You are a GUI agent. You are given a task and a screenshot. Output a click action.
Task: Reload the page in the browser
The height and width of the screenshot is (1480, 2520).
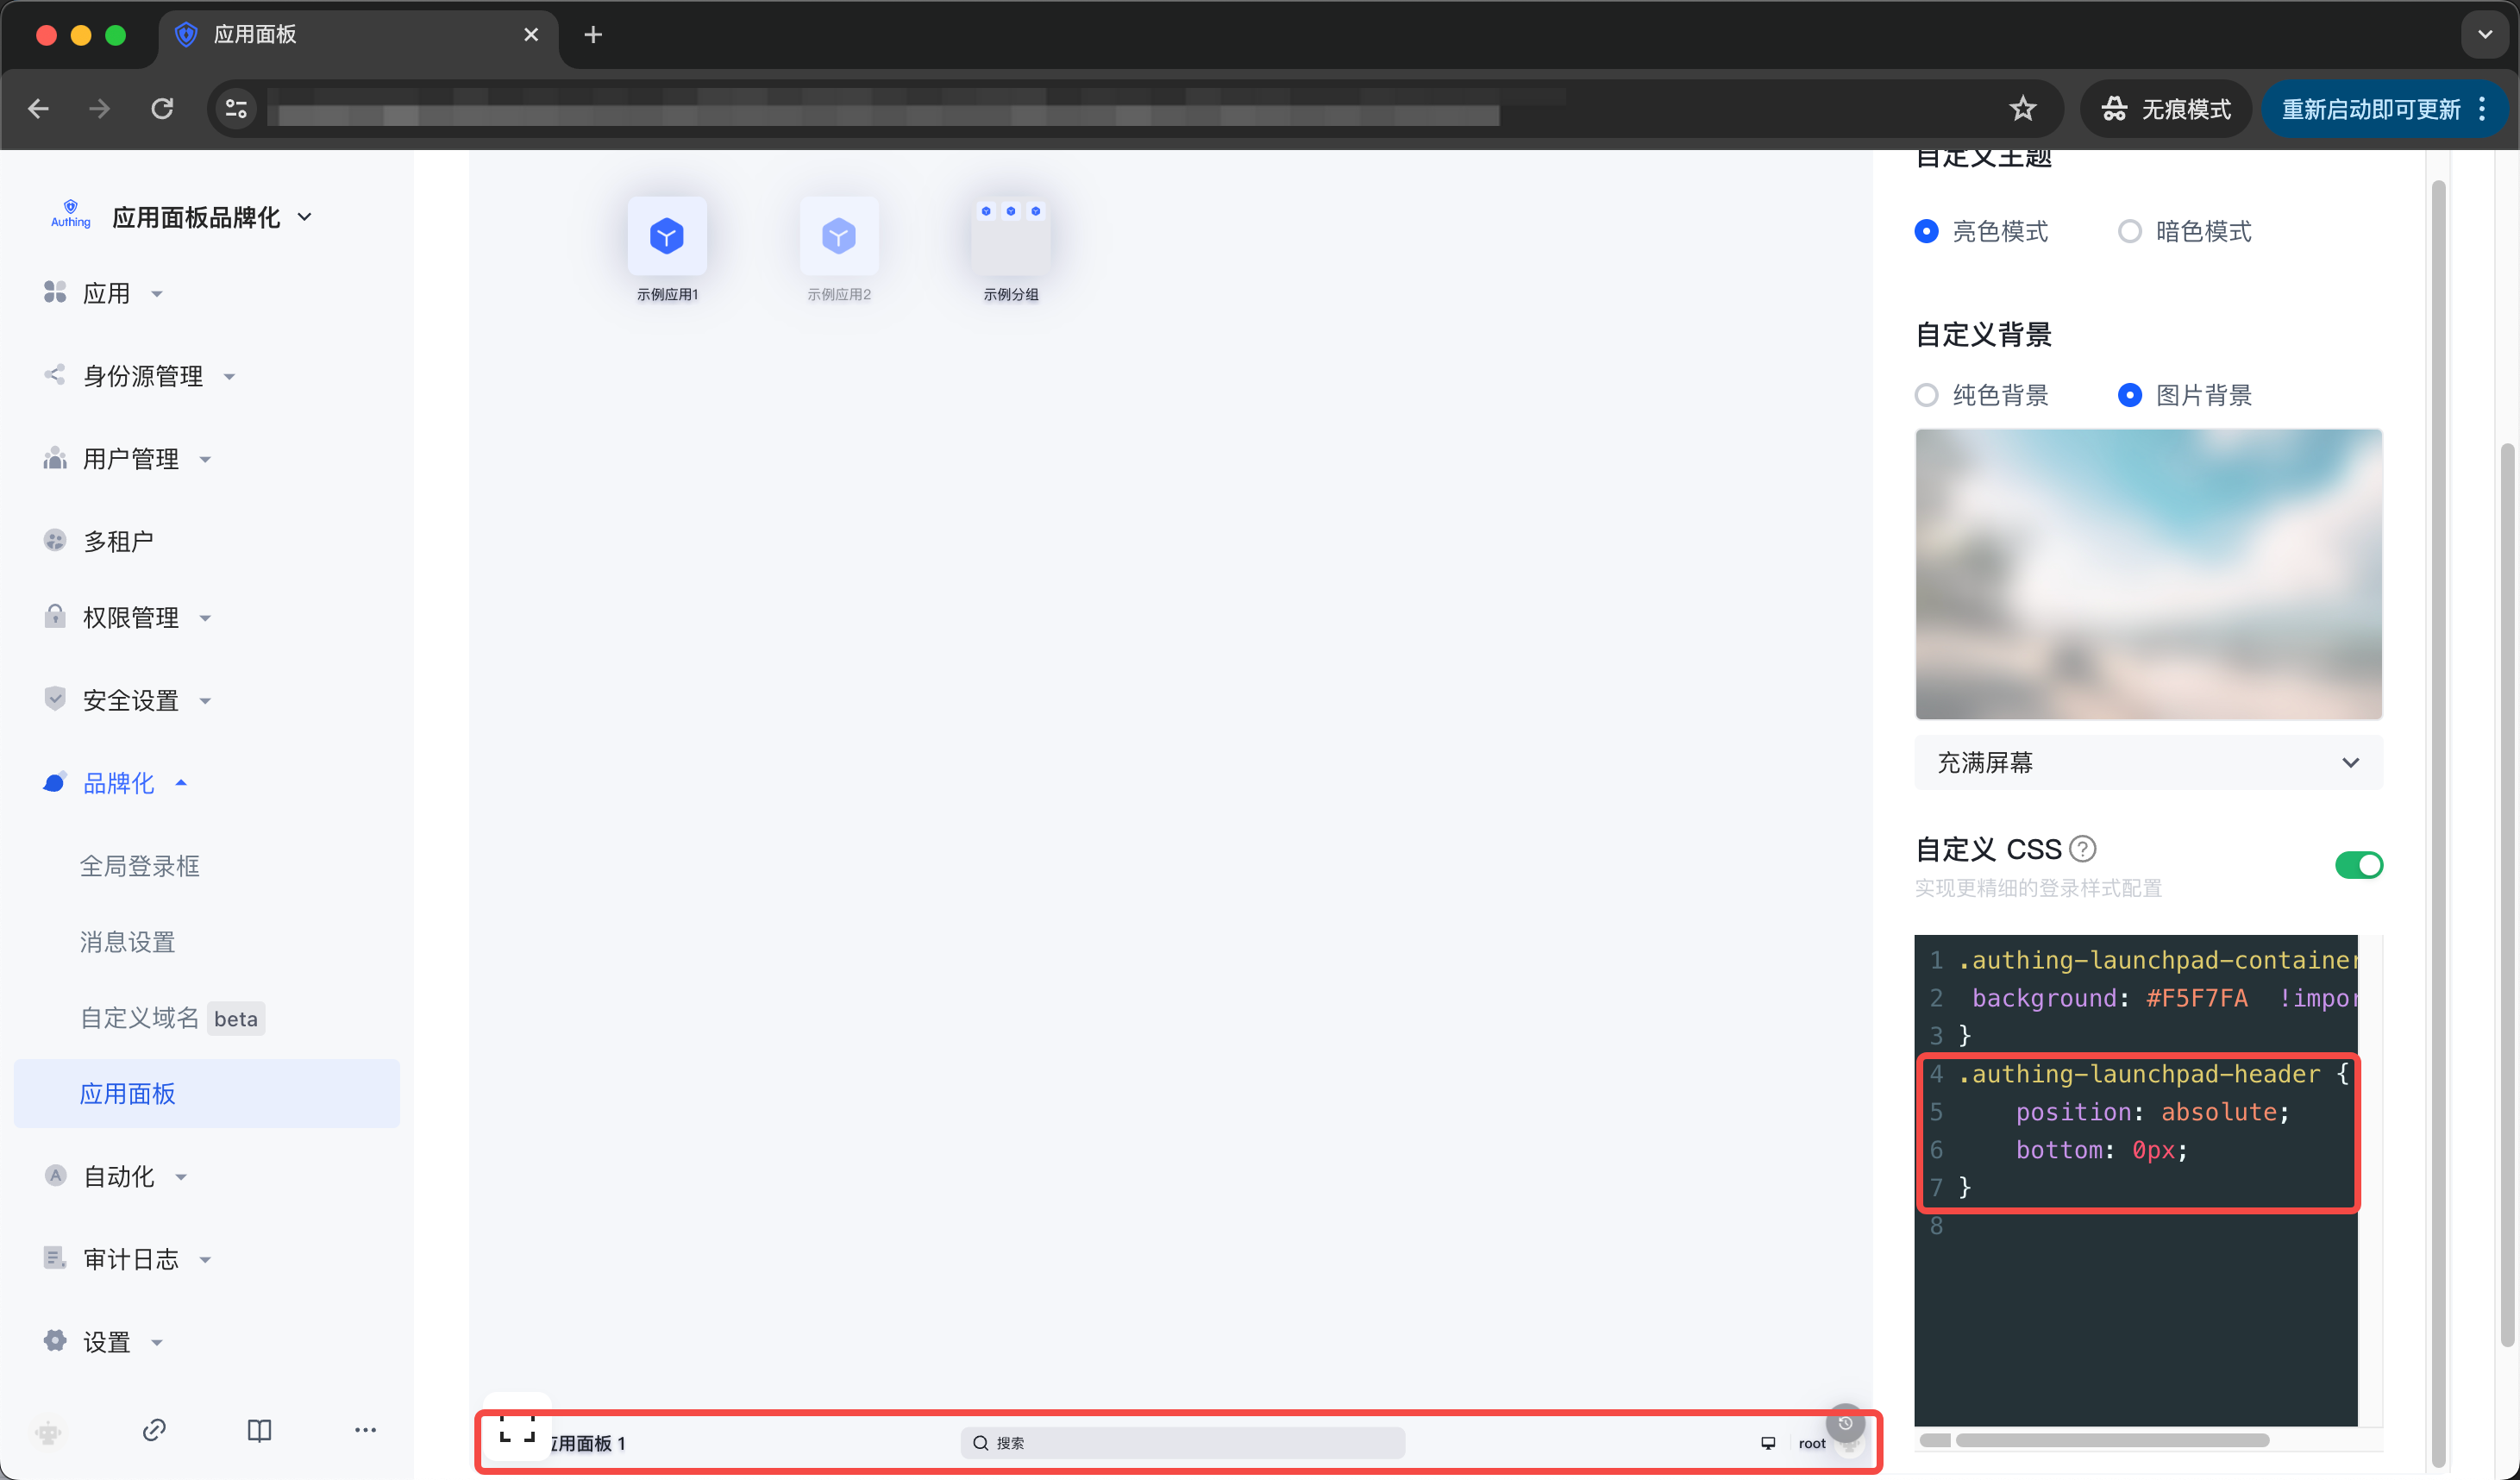(162, 108)
